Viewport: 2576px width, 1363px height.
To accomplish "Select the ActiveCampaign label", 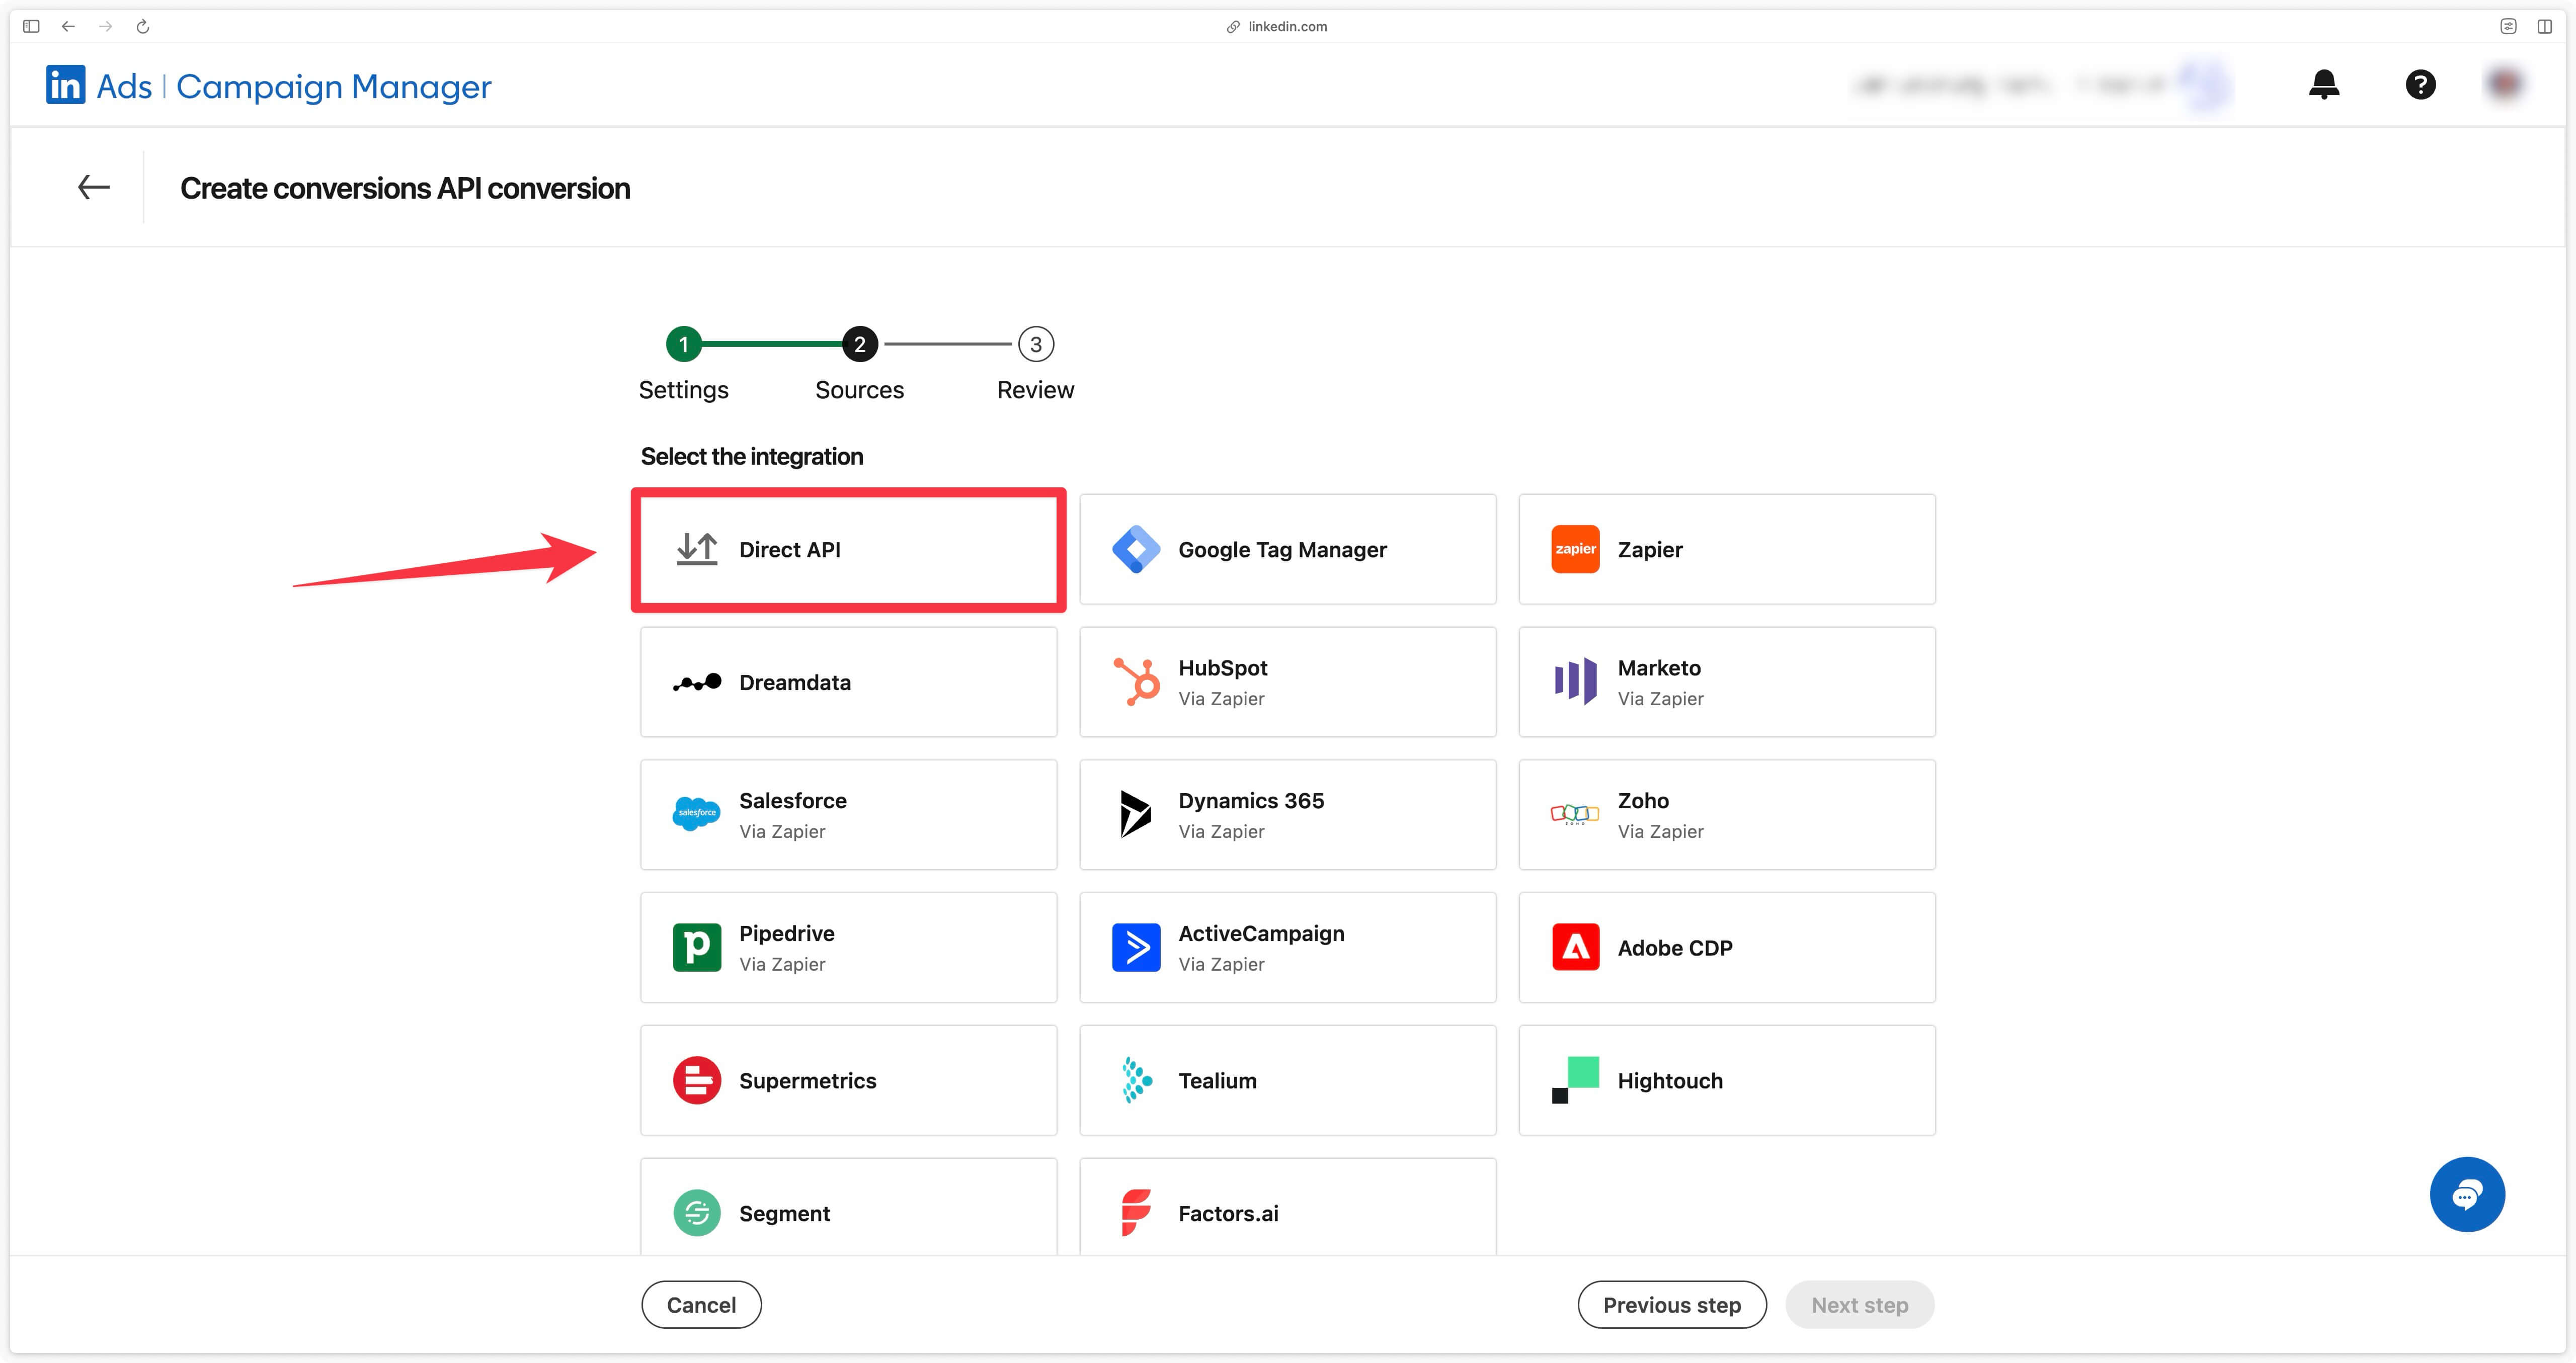I will (x=1261, y=933).
